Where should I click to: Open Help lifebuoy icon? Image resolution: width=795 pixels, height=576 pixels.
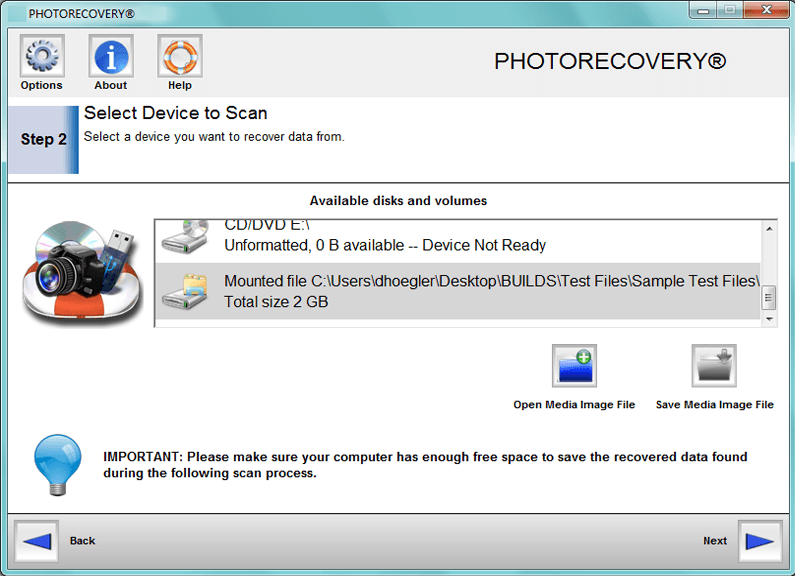click(180, 56)
